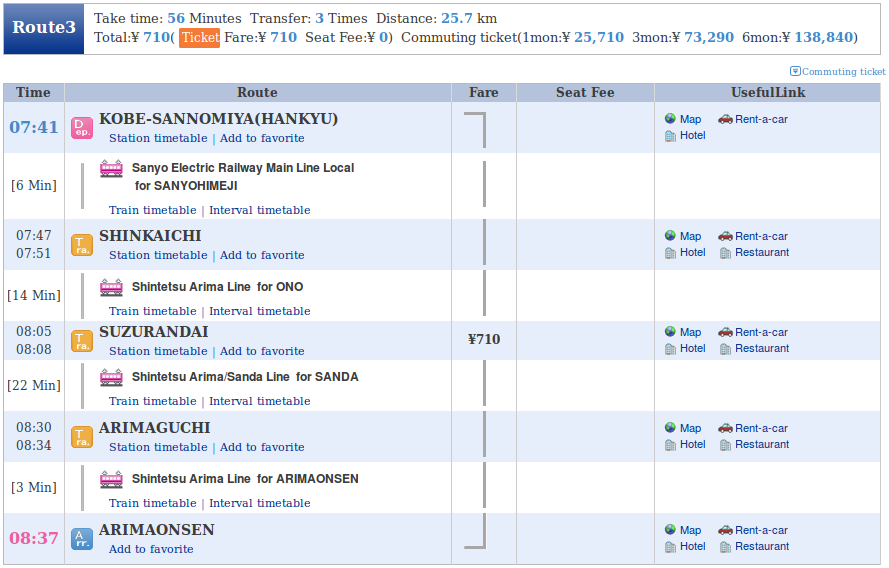This screenshot has height=568, width=889.
Task: Click Restaurant icon for Suzurandai
Action: pyautogui.click(x=725, y=349)
